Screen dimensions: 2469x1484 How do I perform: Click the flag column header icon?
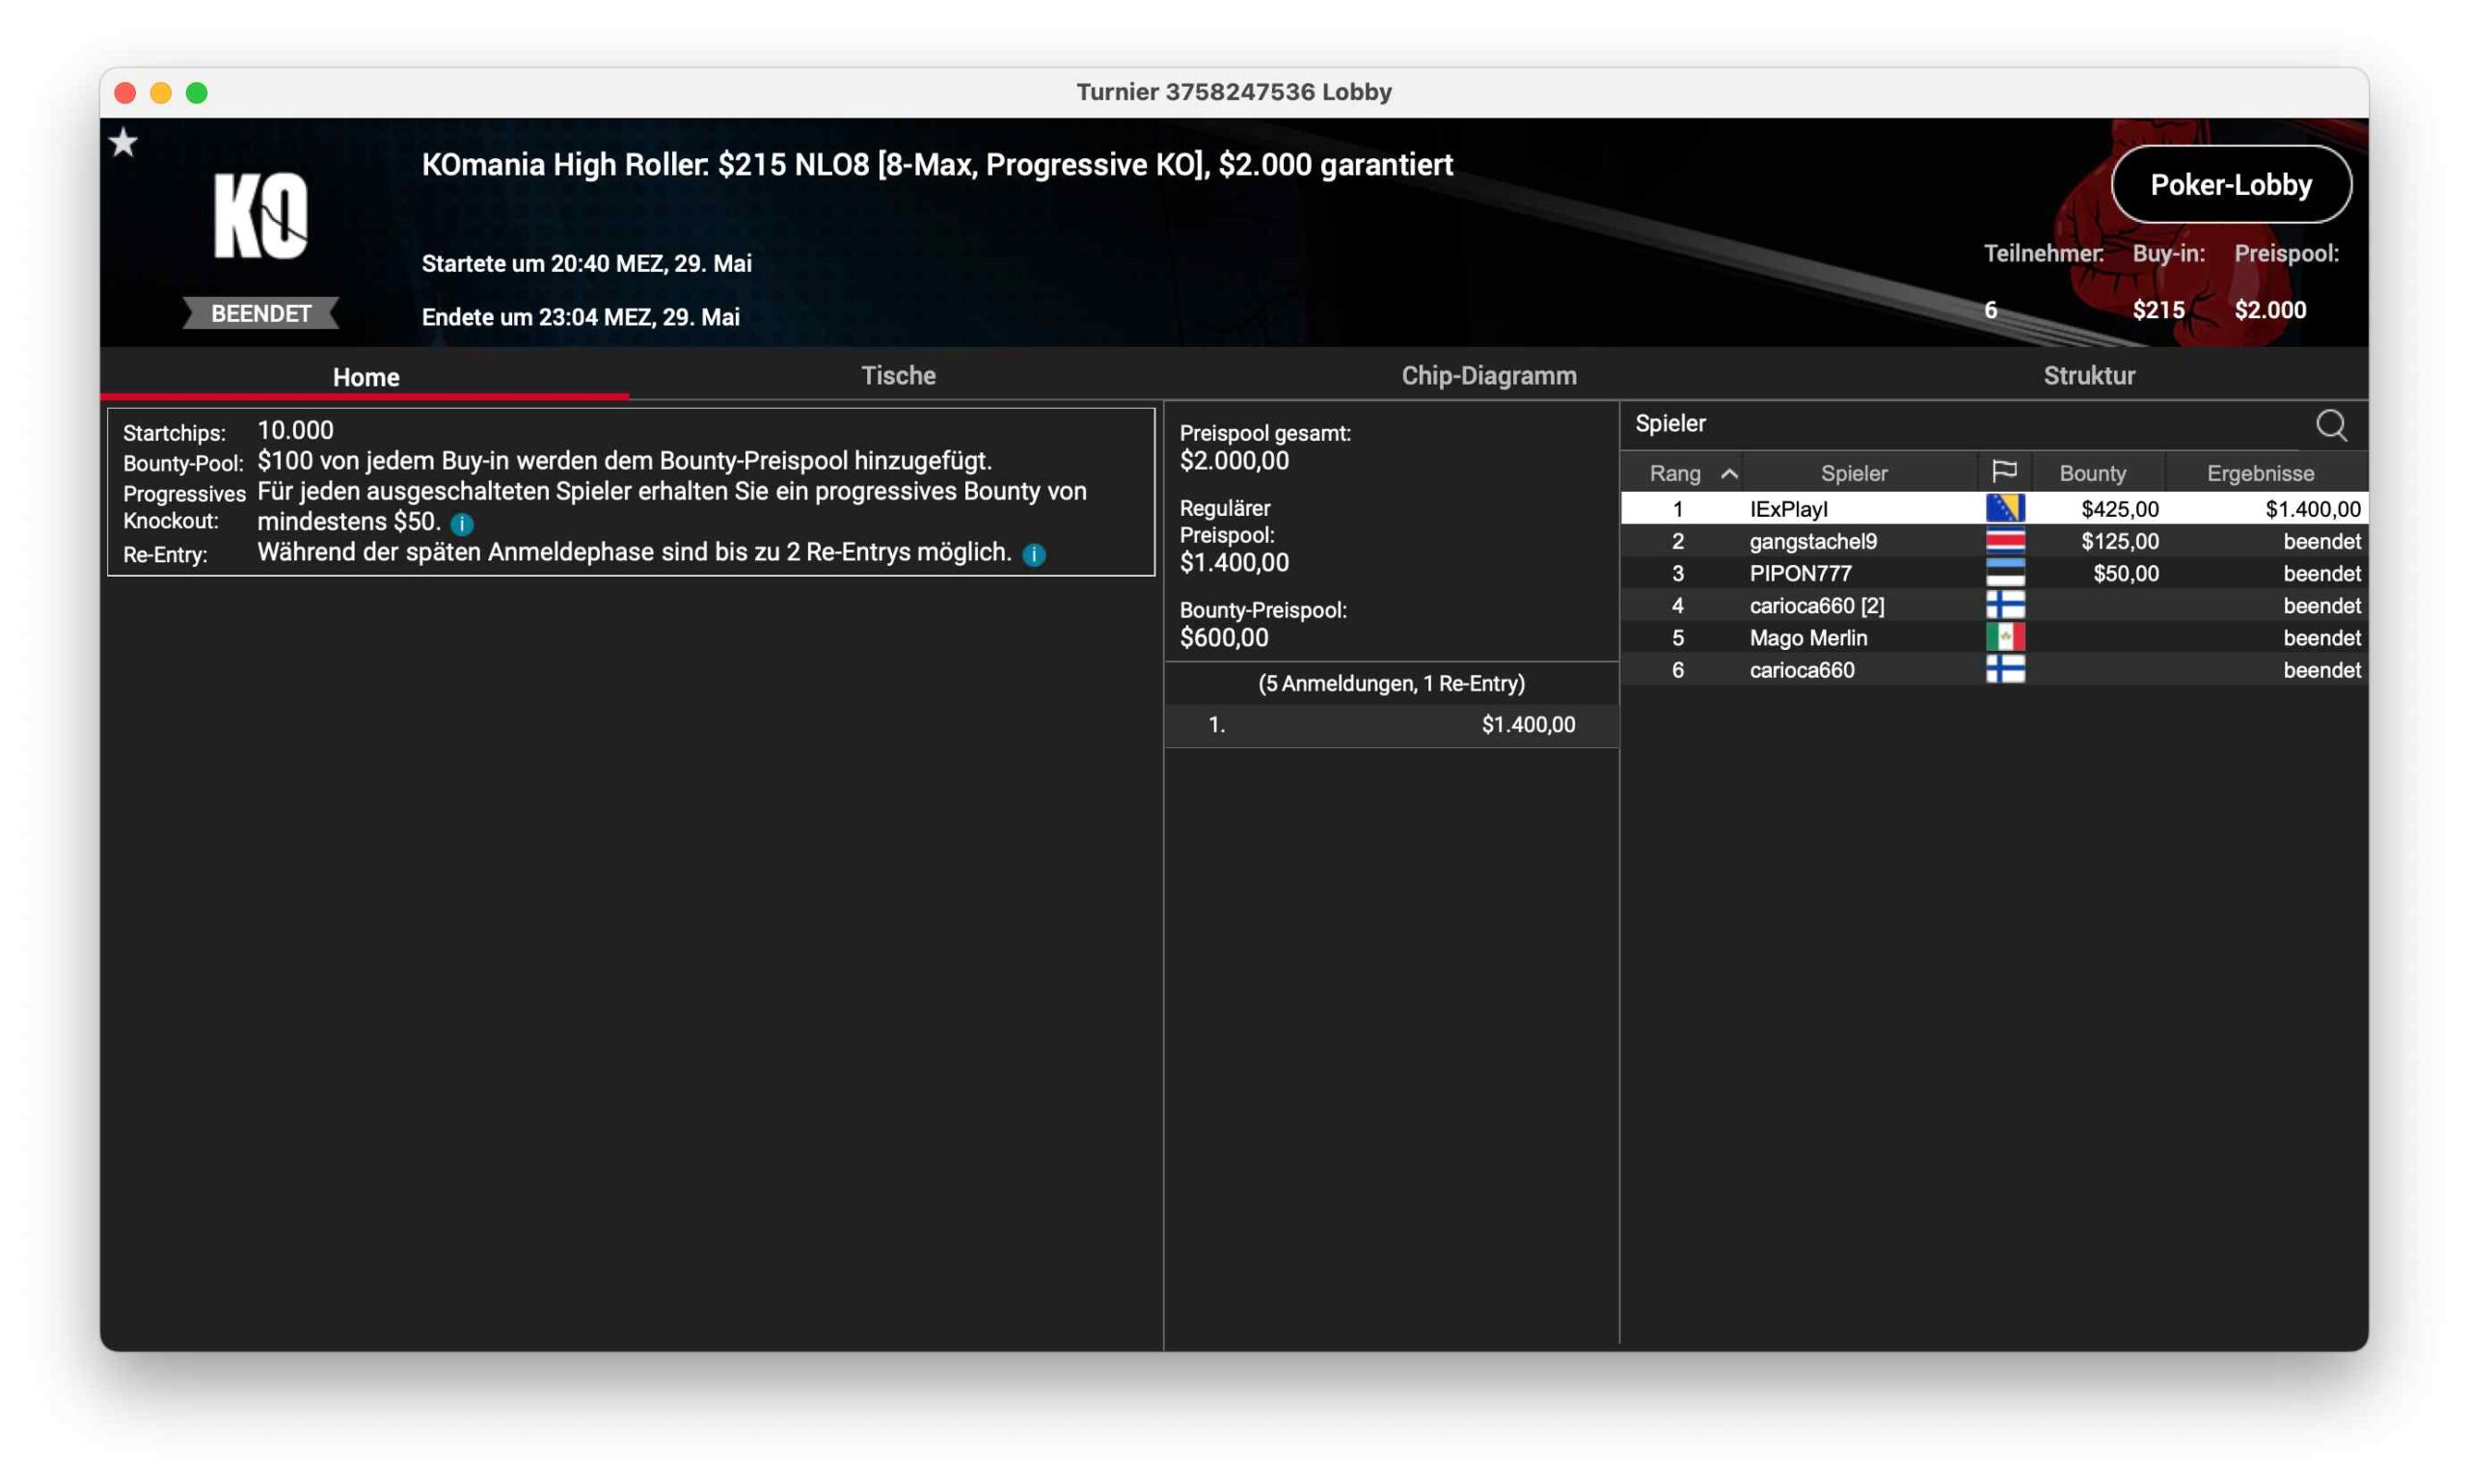click(x=2004, y=472)
